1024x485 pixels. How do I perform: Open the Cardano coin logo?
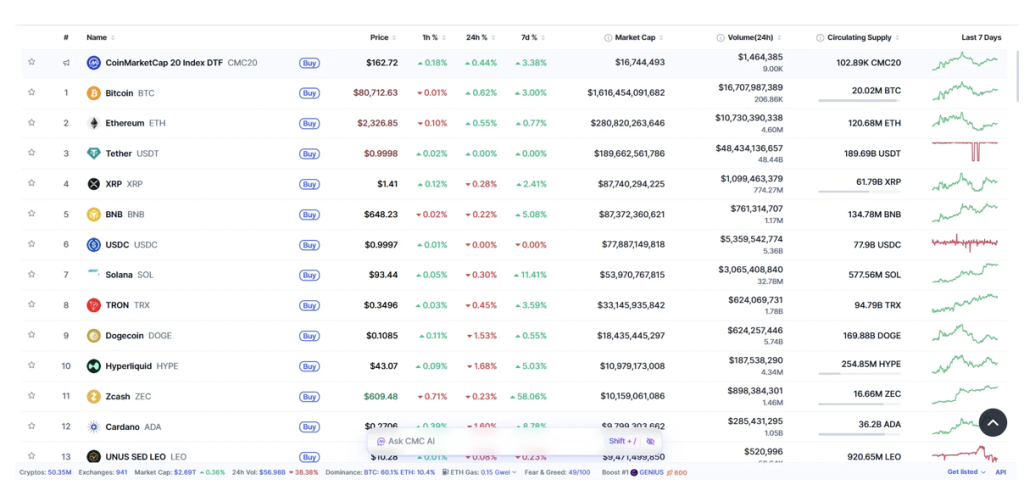[94, 426]
